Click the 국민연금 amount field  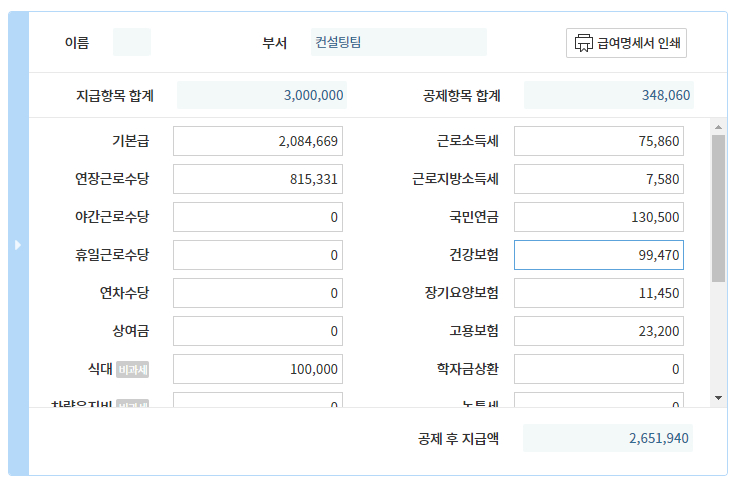point(599,217)
